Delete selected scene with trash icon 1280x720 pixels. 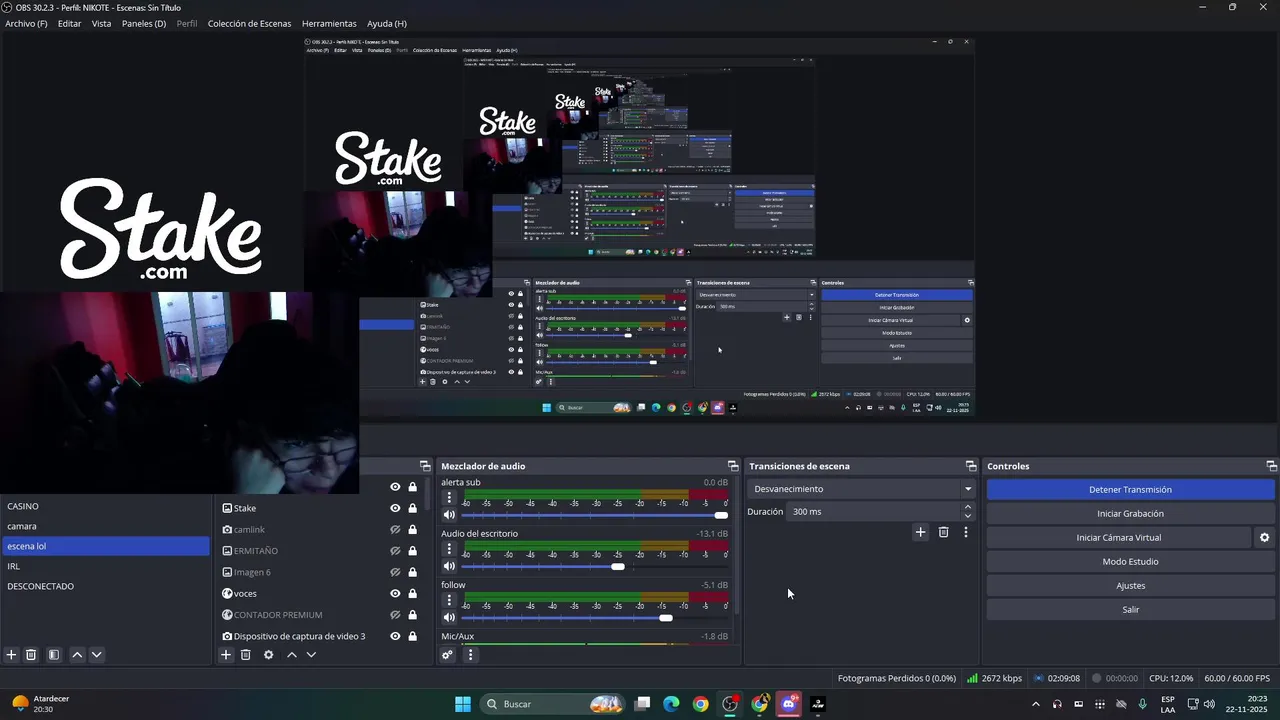click(x=31, y=655)
